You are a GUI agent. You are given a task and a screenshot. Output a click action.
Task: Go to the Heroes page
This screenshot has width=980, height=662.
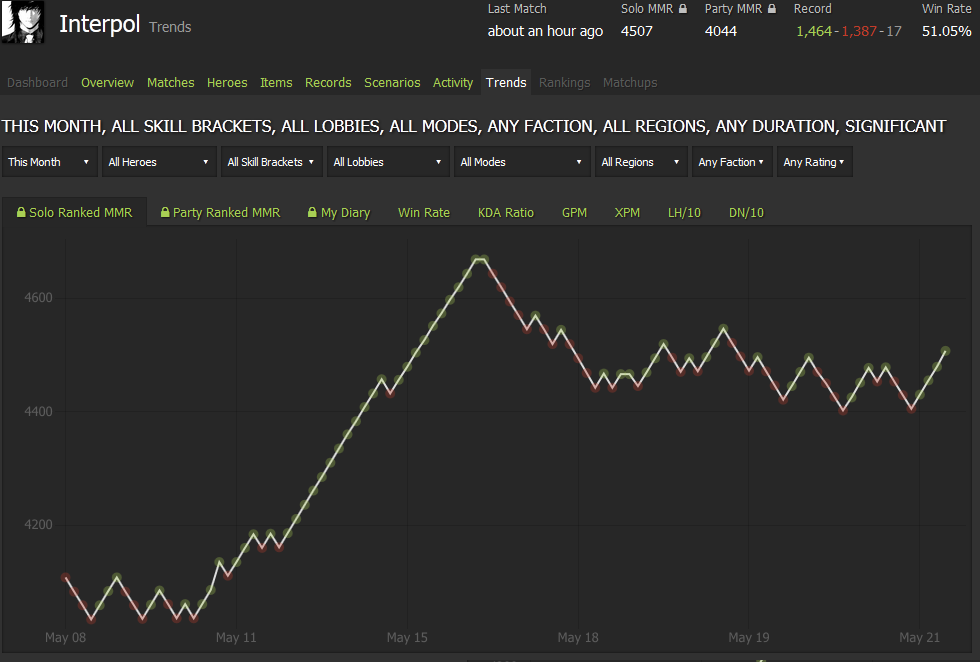pos(227,83)
